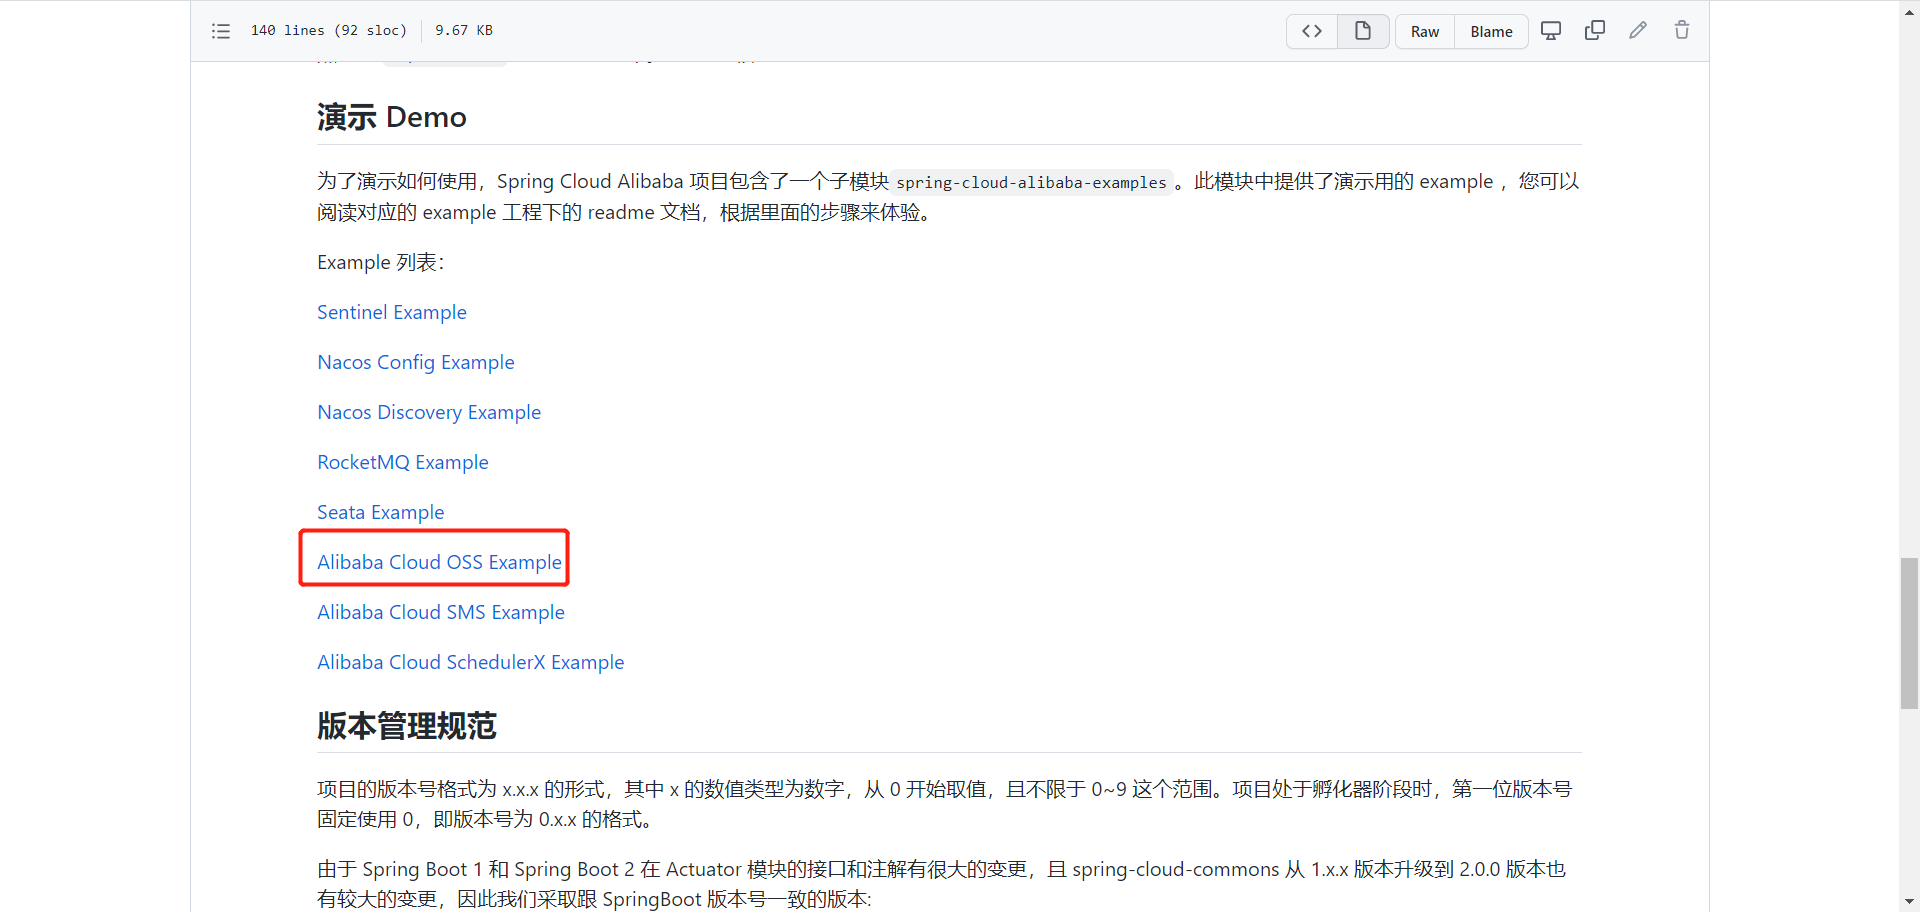
Task: Open the Alibaba Cloud SMS Example link
Action: [x=441, y=612]
